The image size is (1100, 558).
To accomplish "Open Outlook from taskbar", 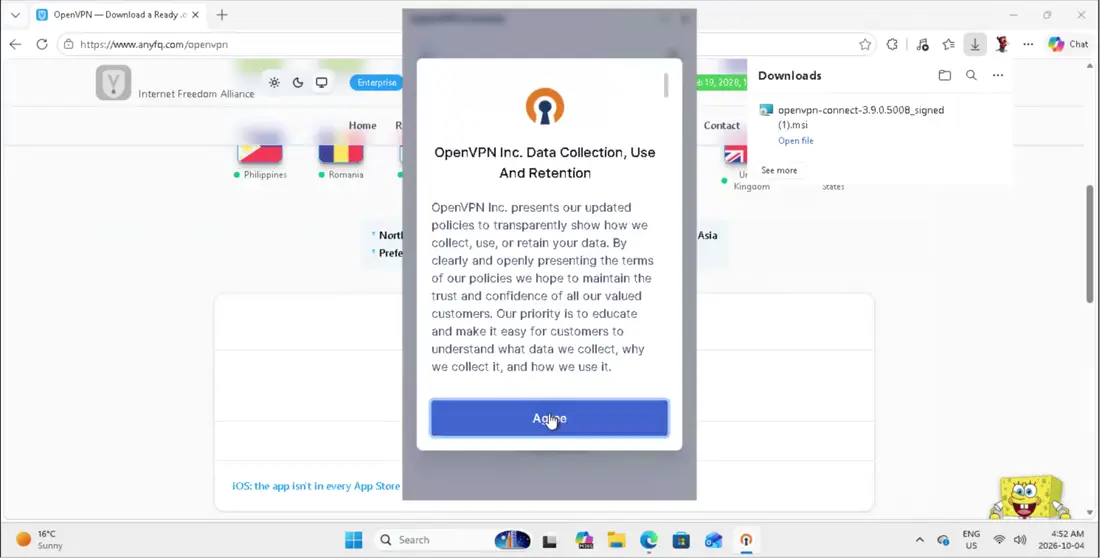I will [x=713, y=540].
